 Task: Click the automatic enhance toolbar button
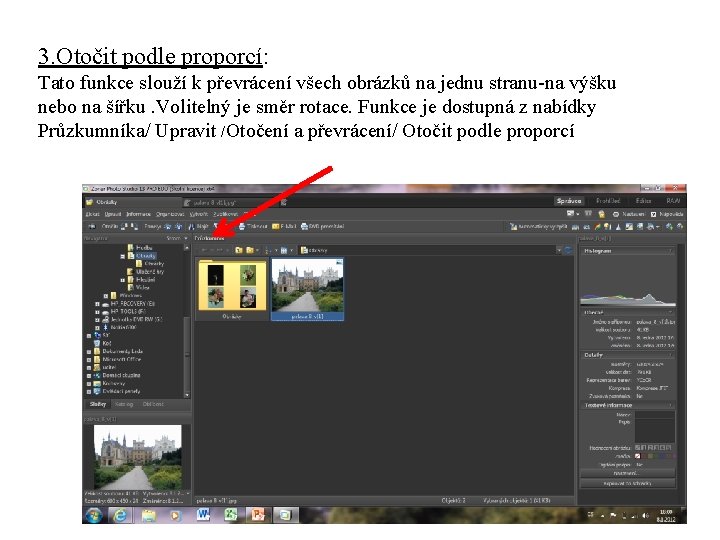(x=539, y=226)
